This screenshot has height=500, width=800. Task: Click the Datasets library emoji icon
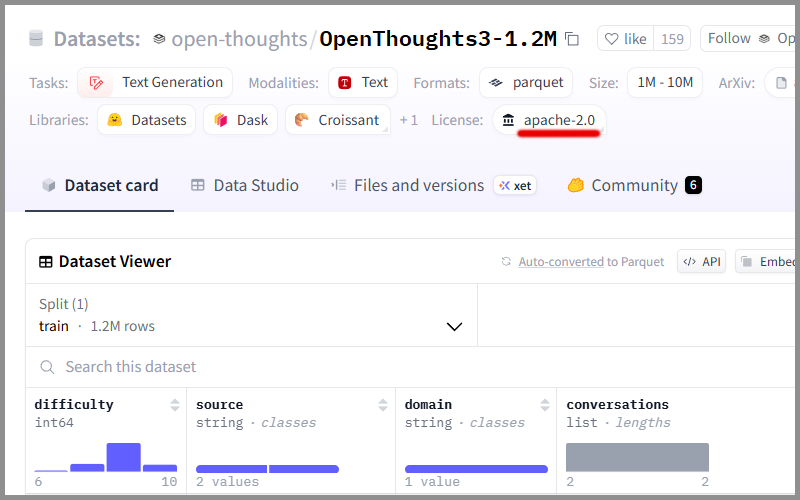point(115,120)
